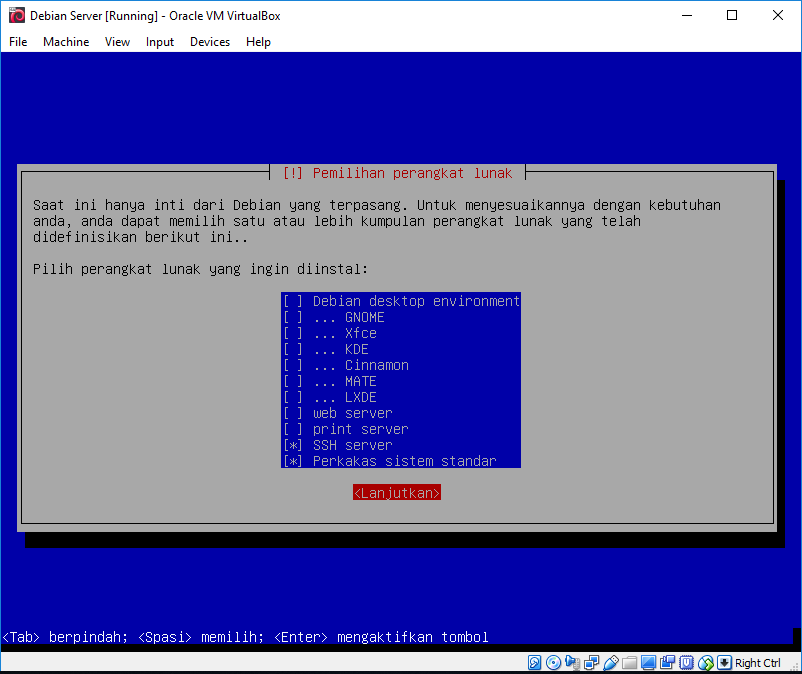Click the VirtualBox icon in title bar
The image size is (802, 674).
pos(16,15)
